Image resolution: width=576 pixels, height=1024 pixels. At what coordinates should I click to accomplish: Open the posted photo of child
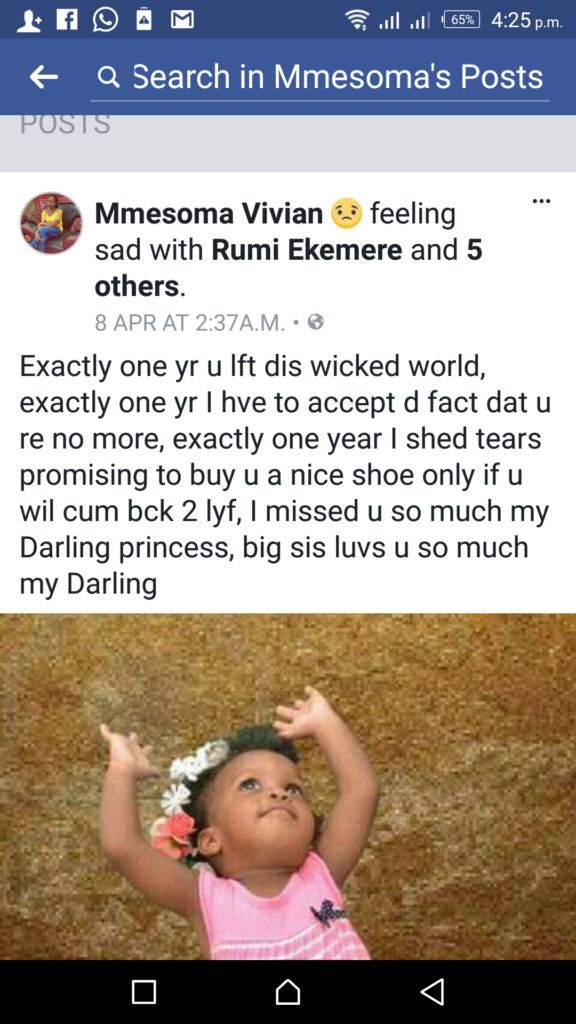tap(288, 786)
